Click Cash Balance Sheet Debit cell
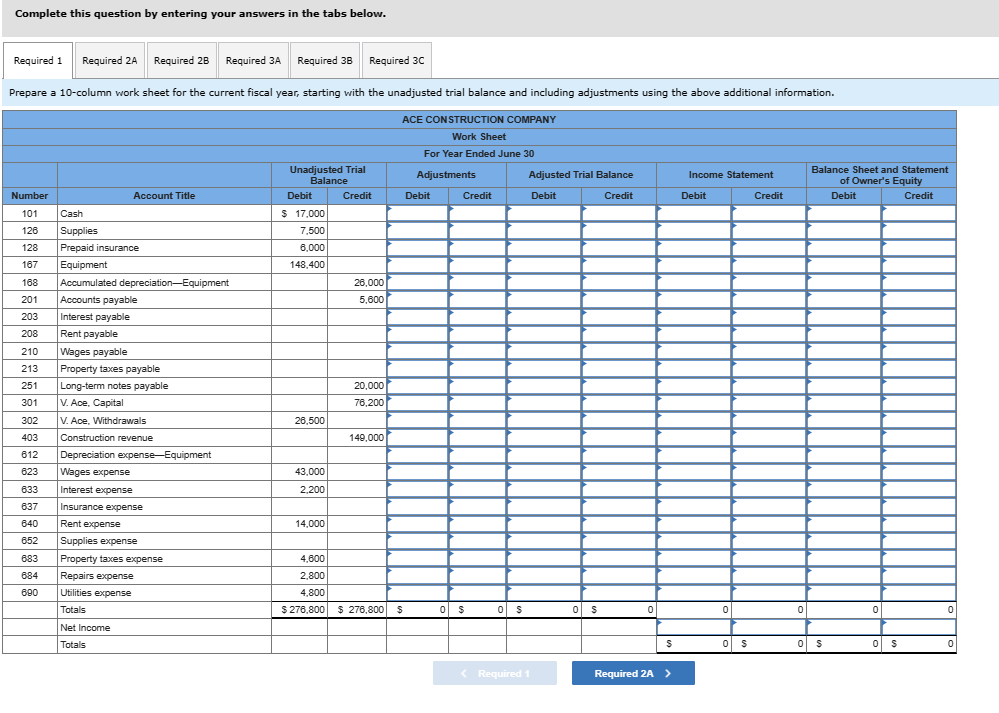 (844, 213)
